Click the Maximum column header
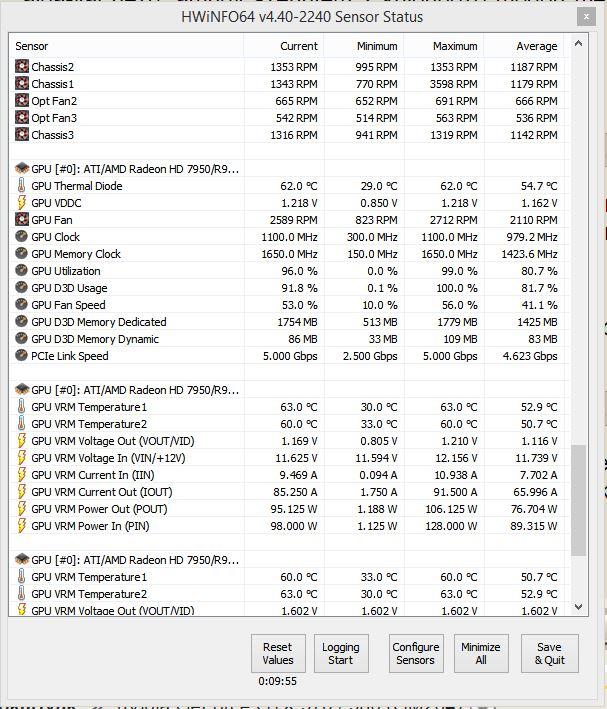607x709 pixels. 444,46
